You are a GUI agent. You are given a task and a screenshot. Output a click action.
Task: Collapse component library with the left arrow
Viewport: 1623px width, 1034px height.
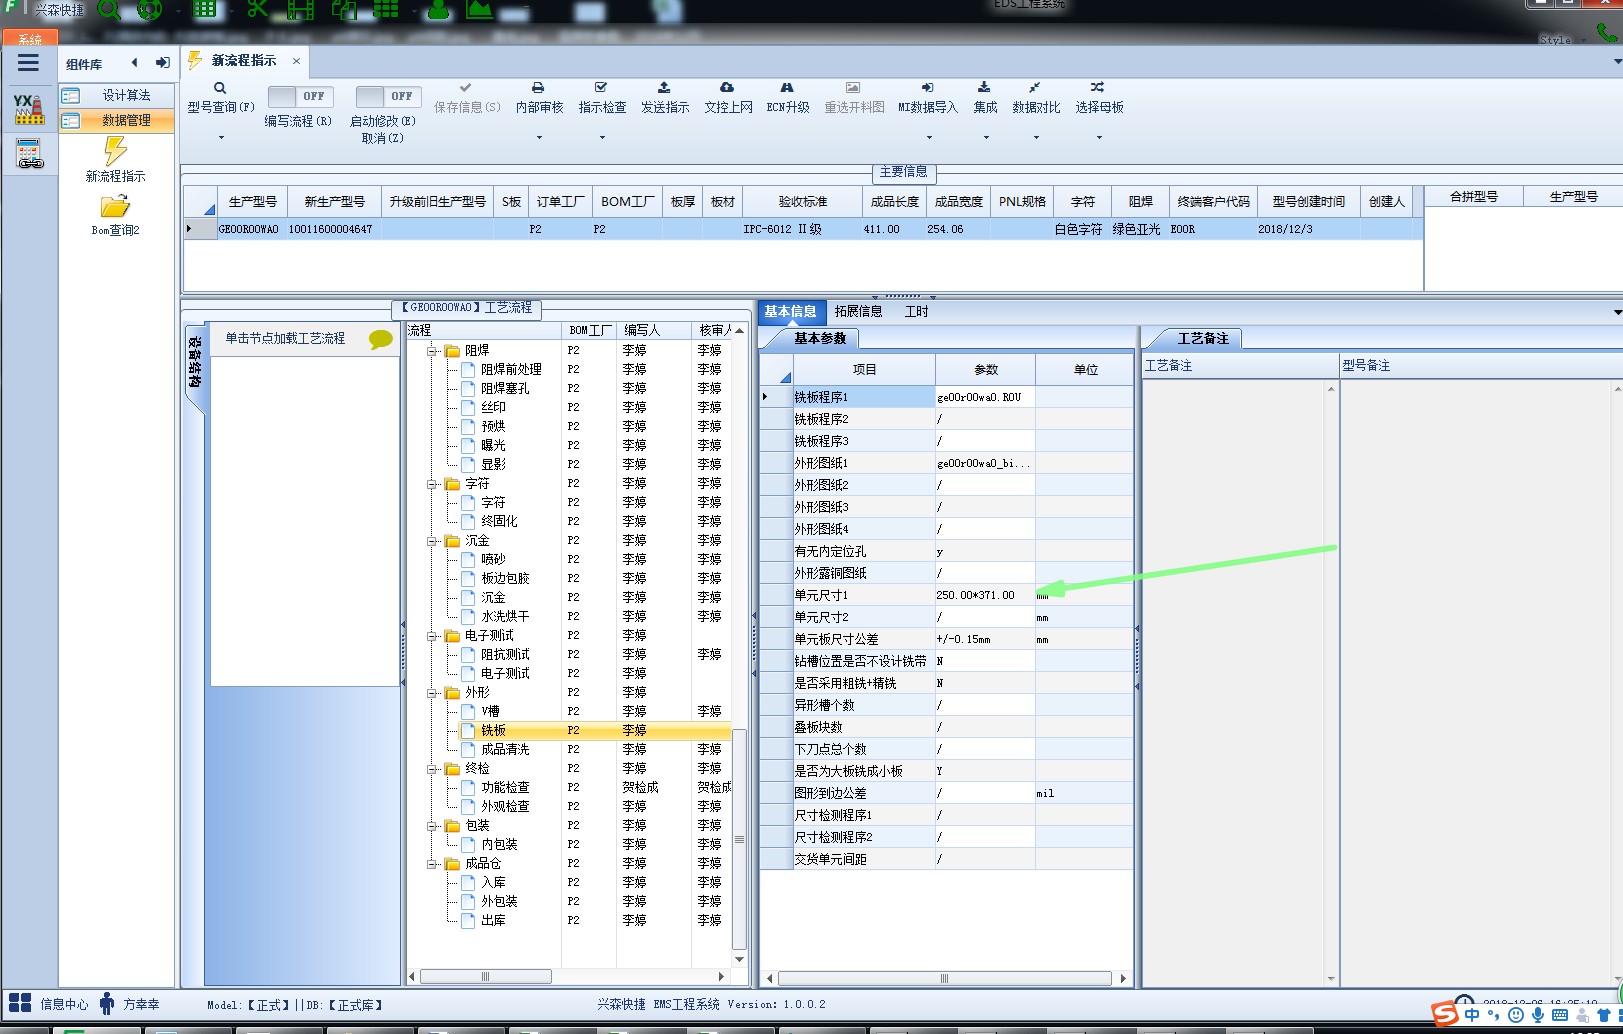[134, 63]
